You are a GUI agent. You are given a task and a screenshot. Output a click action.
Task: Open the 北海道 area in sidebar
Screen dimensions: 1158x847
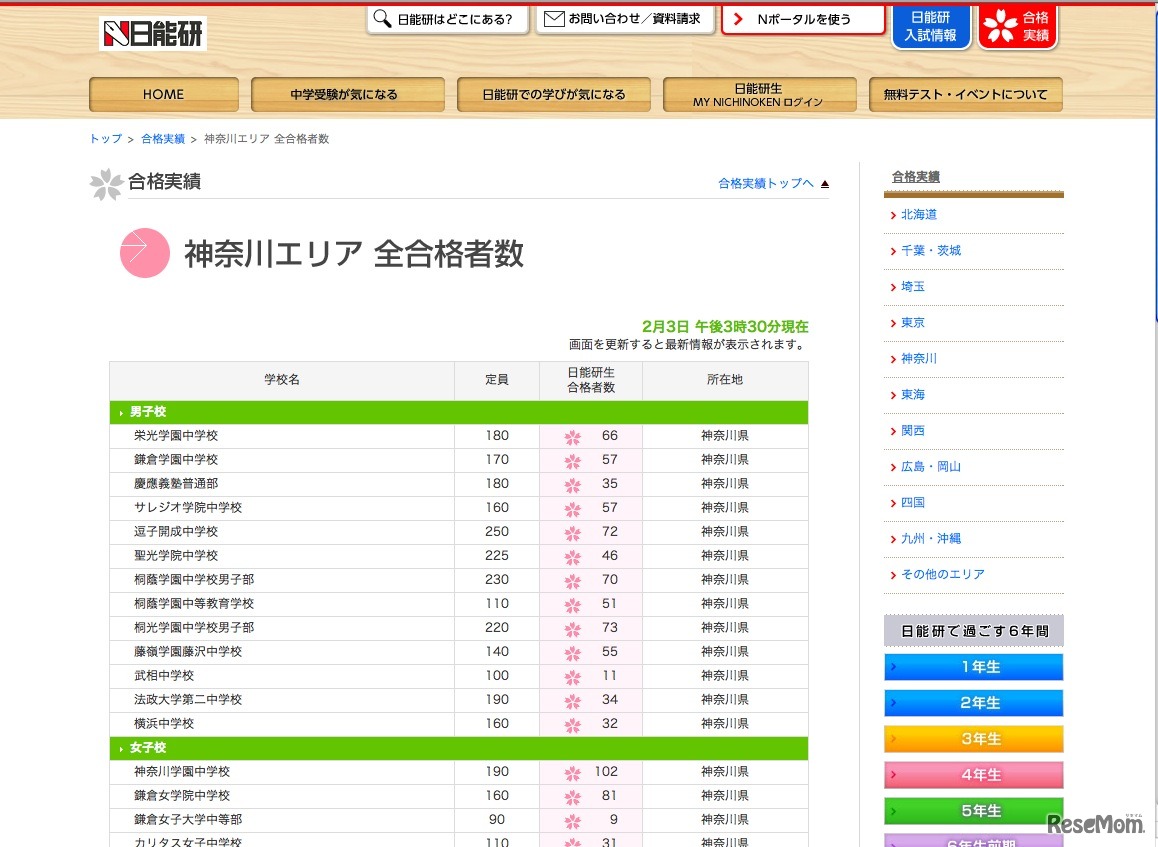pos(918,215)
